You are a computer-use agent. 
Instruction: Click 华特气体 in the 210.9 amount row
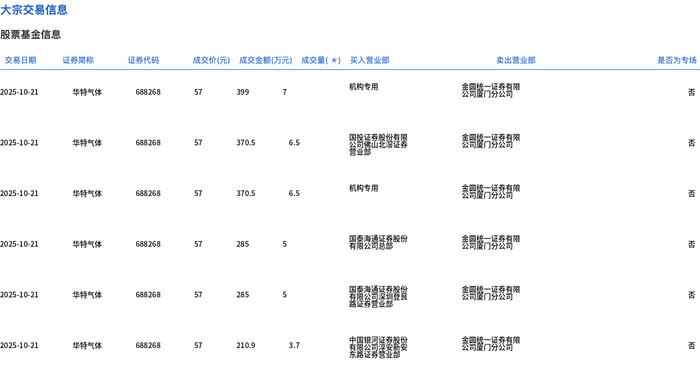pos(87,345)
